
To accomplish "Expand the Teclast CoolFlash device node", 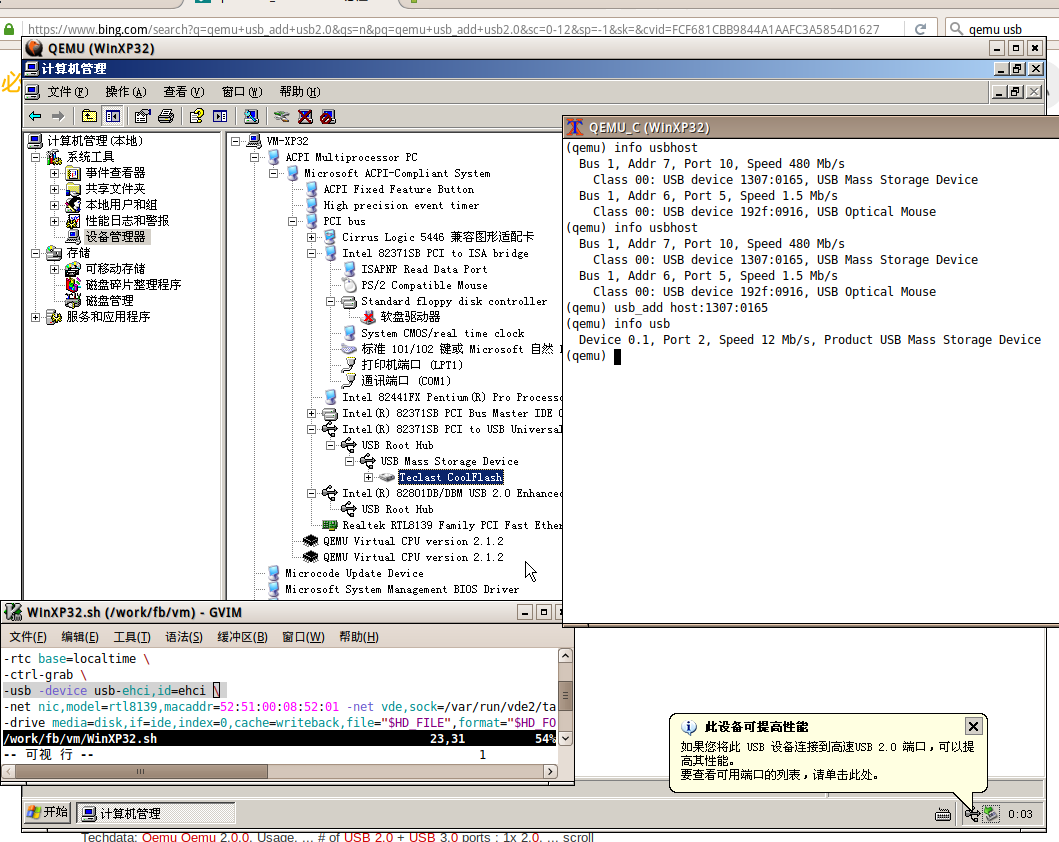I will [x=369, y=477].
